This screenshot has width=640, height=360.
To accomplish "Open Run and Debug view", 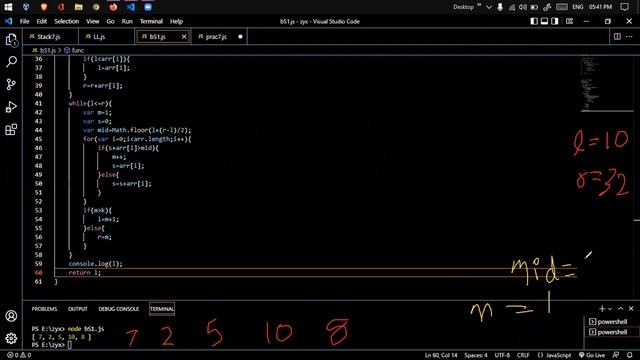I will point(11,107).
